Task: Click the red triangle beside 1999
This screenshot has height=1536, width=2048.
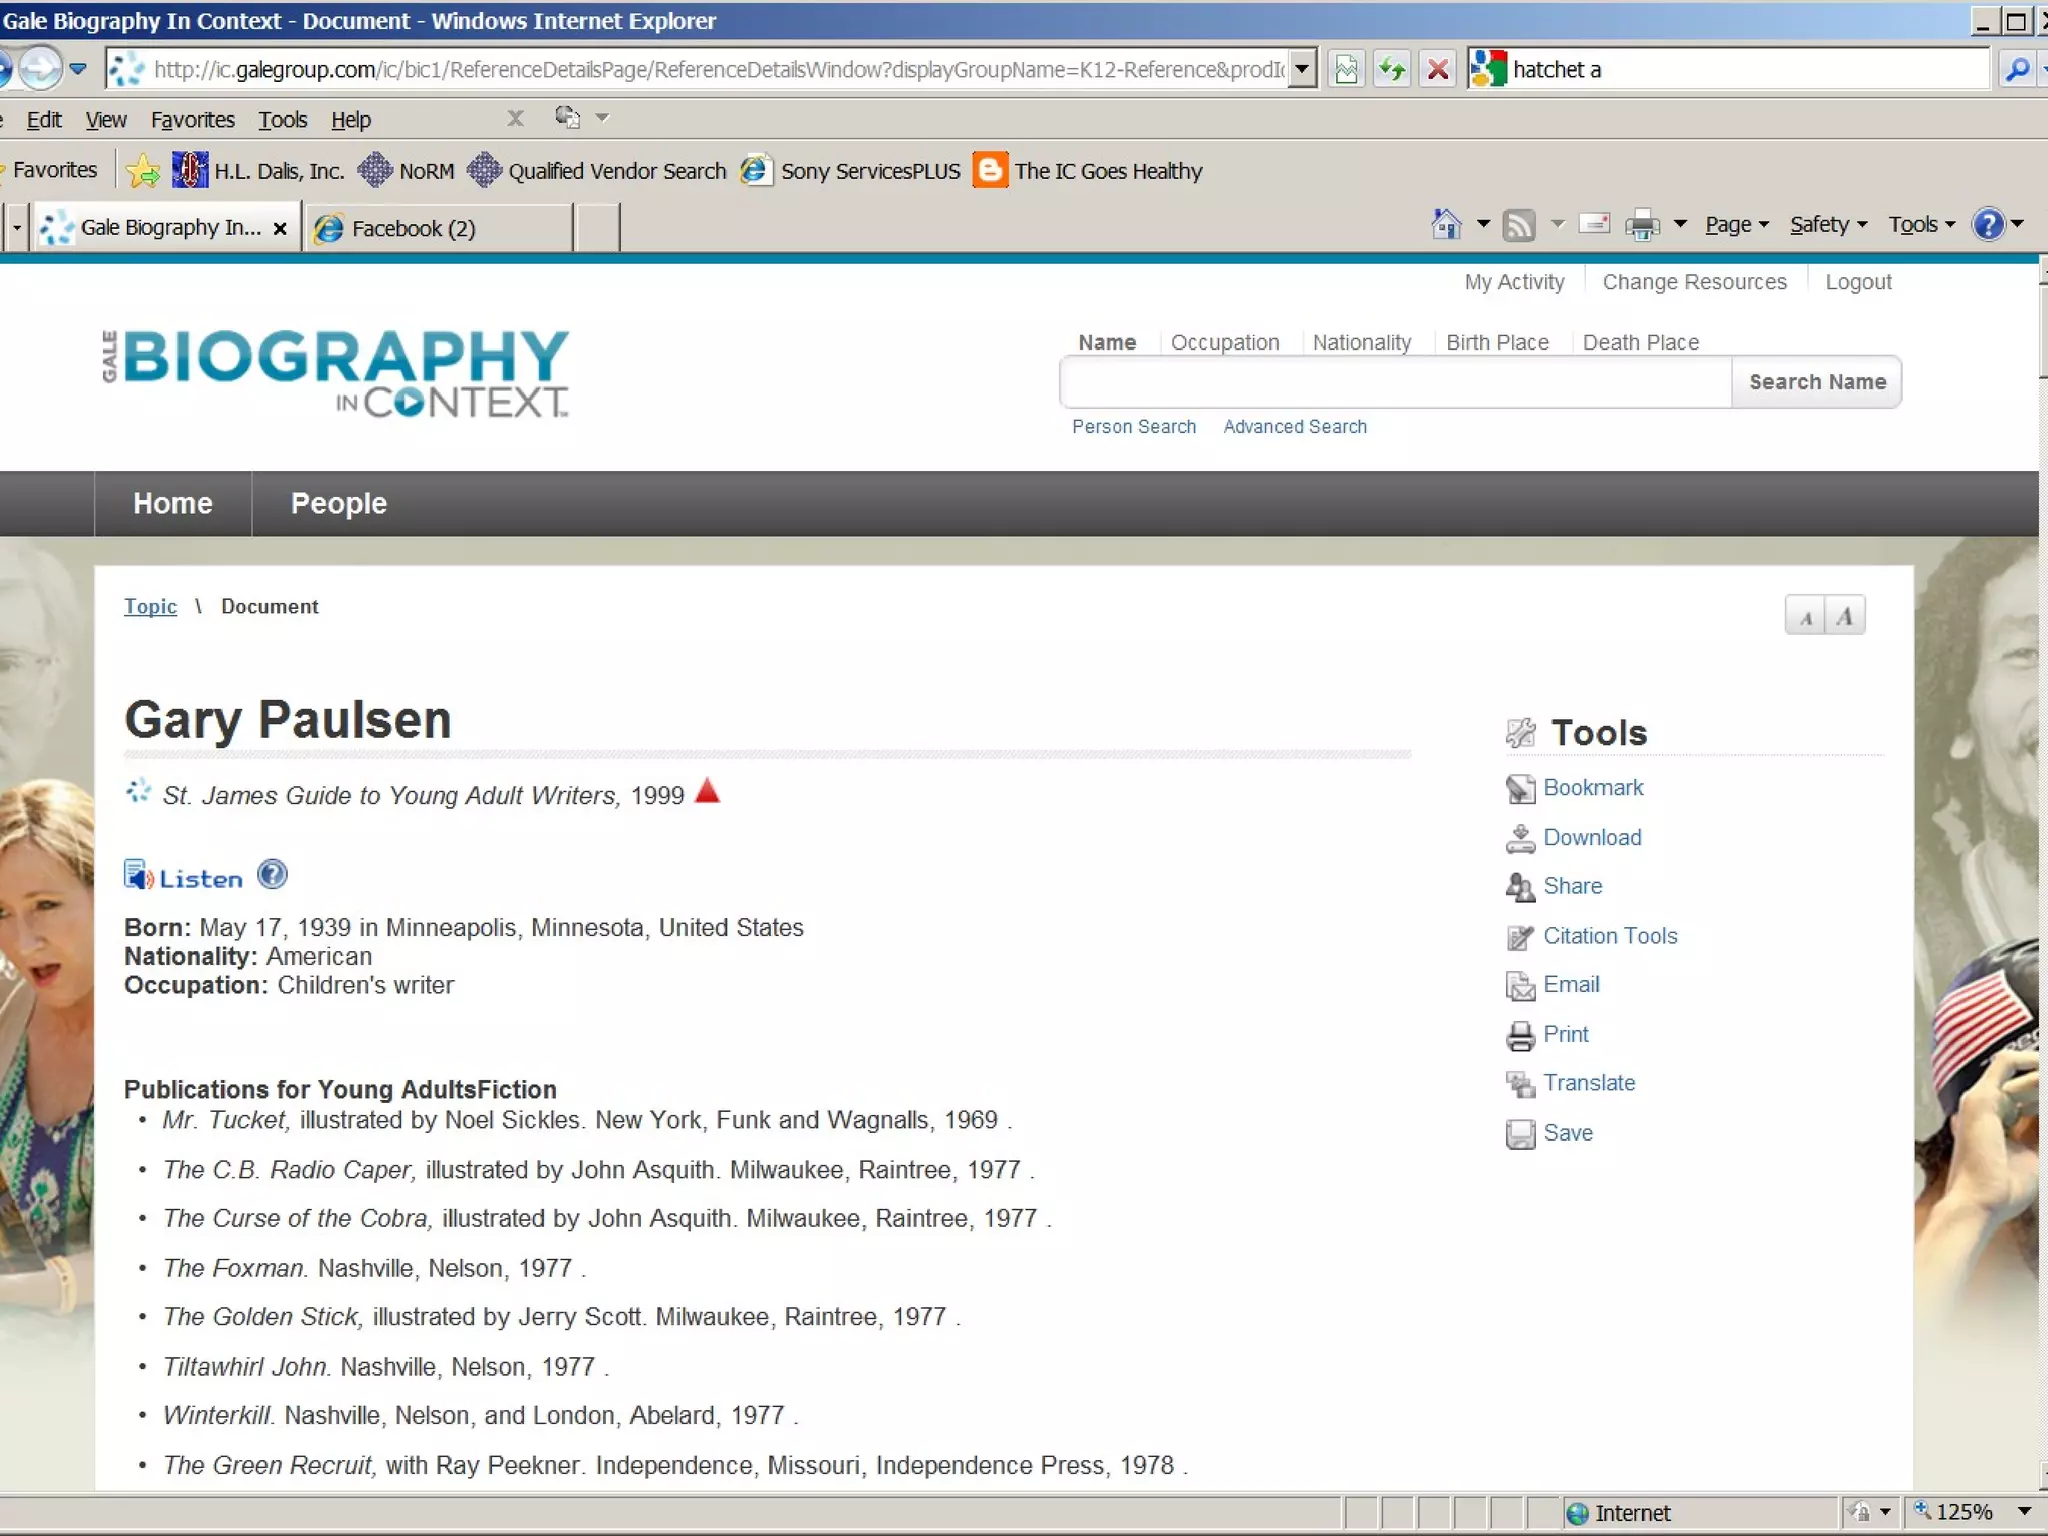Action: click(x=707, y=791)
